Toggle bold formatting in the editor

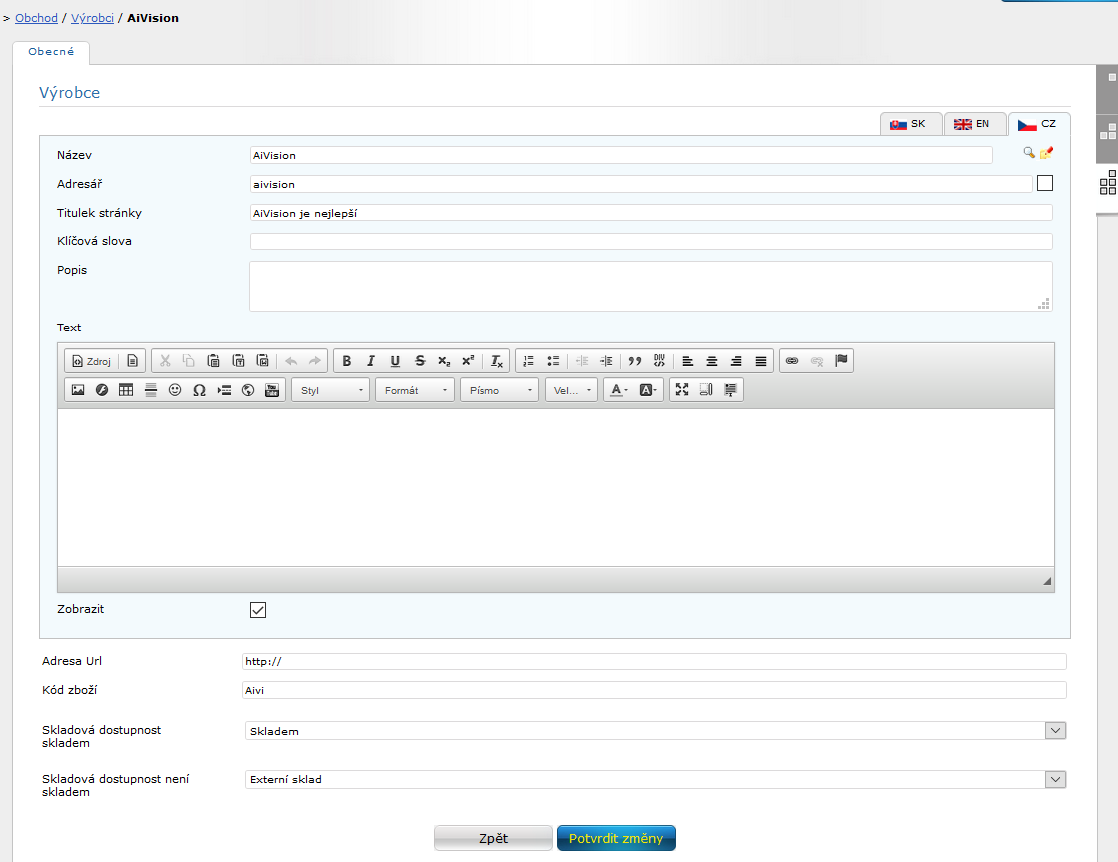(347, 361)
